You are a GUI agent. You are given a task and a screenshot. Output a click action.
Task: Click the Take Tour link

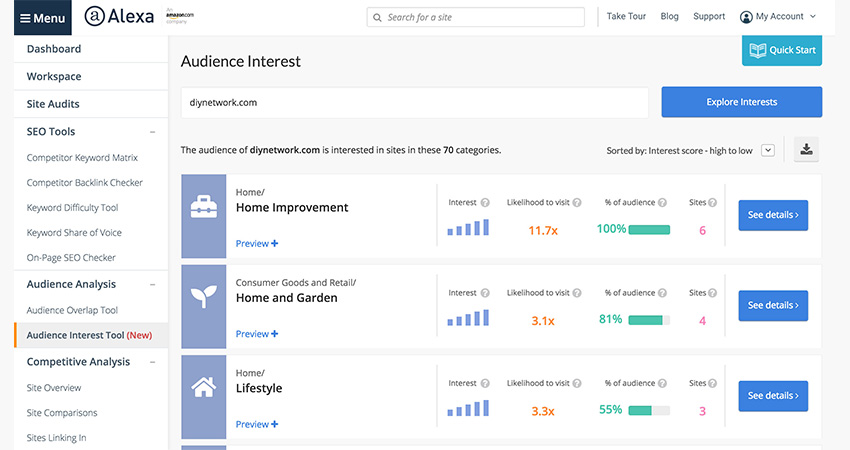(626, 16)
